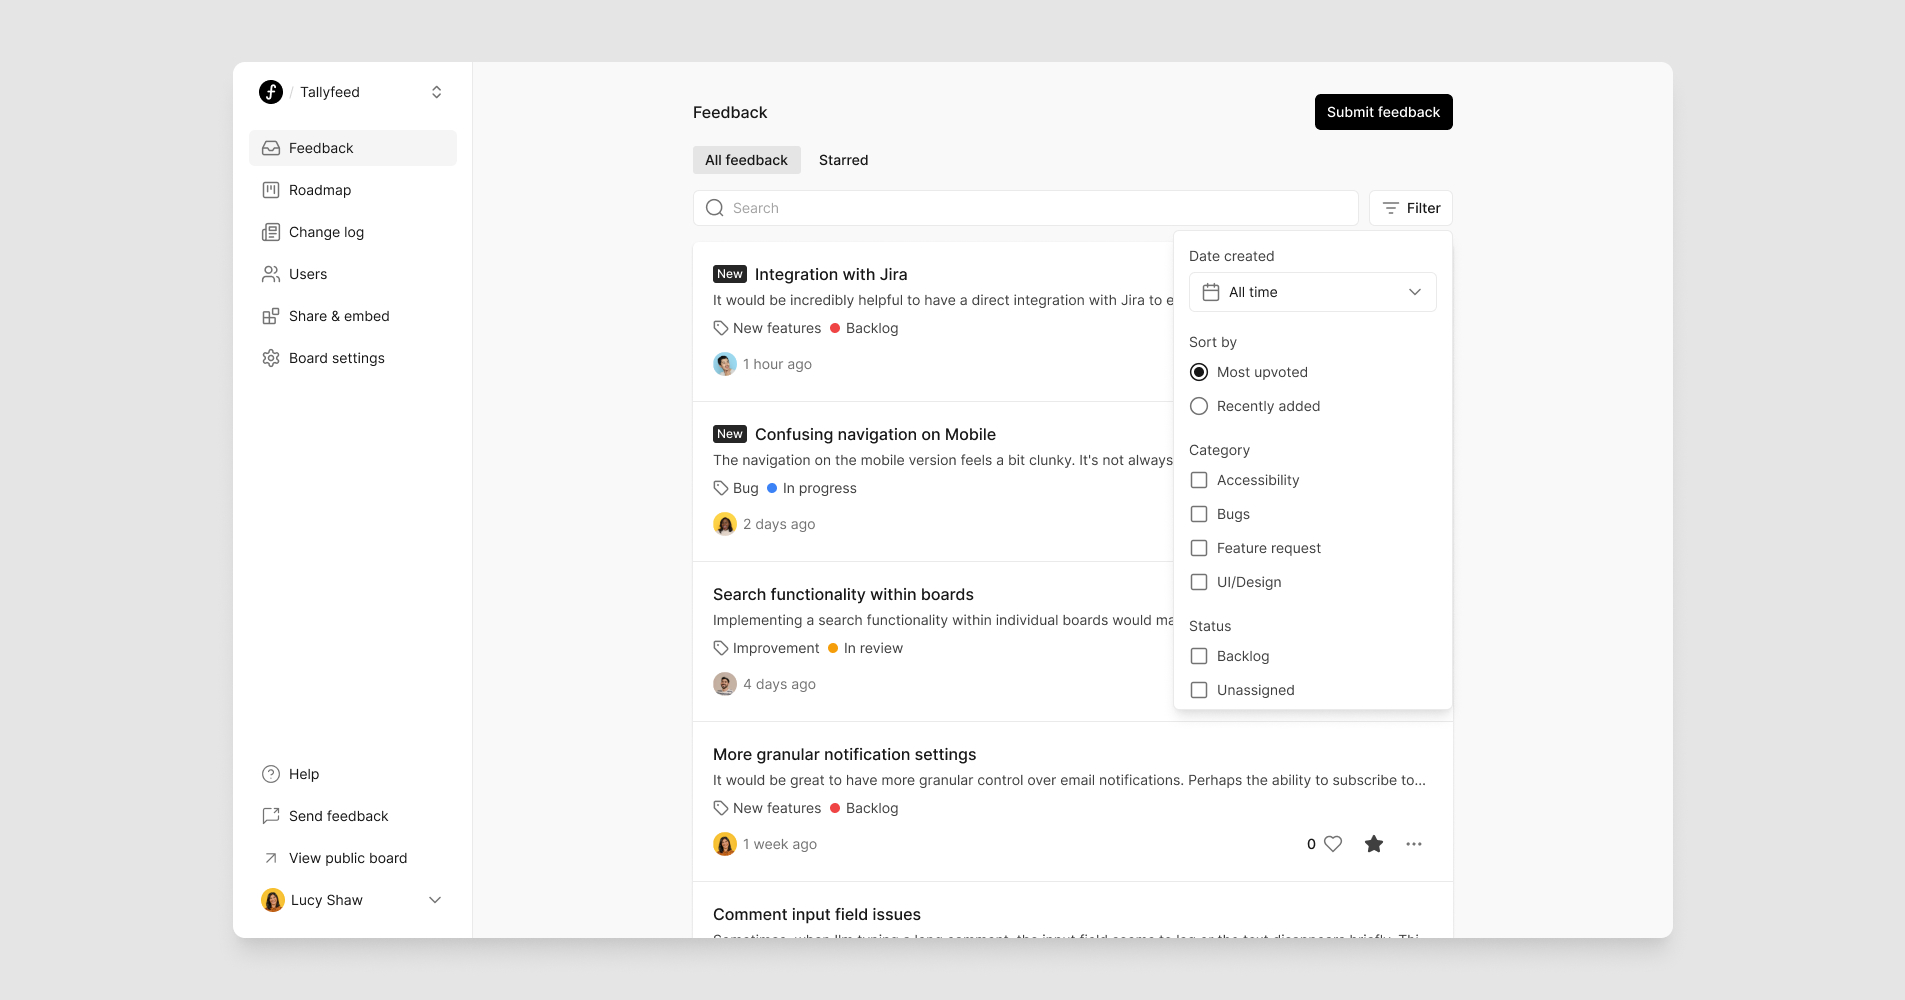Star the granular notification settings post
The image size is (1905, 1000).
click(1374, 844)
